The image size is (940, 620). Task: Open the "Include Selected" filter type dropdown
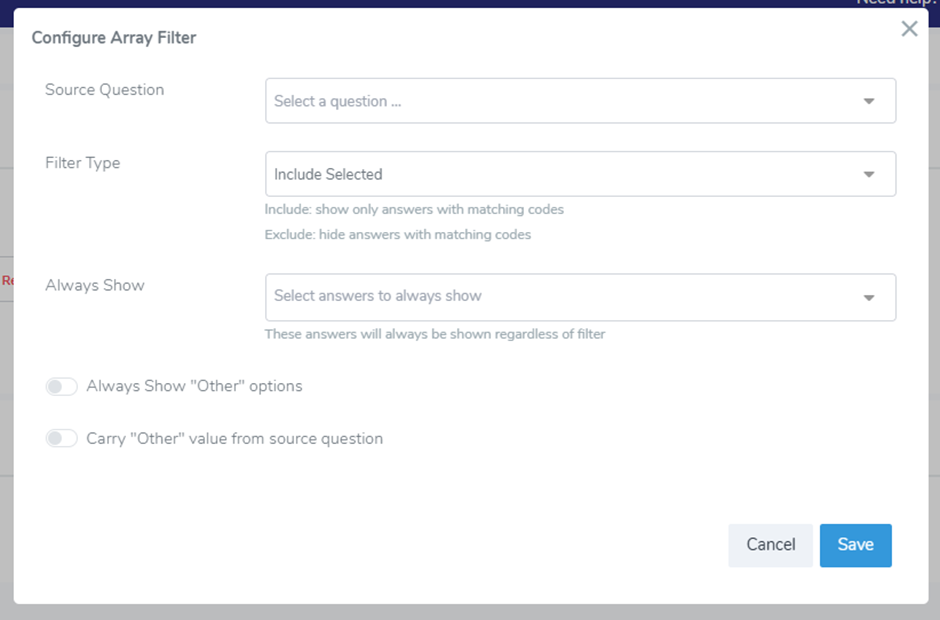point(560,174)
